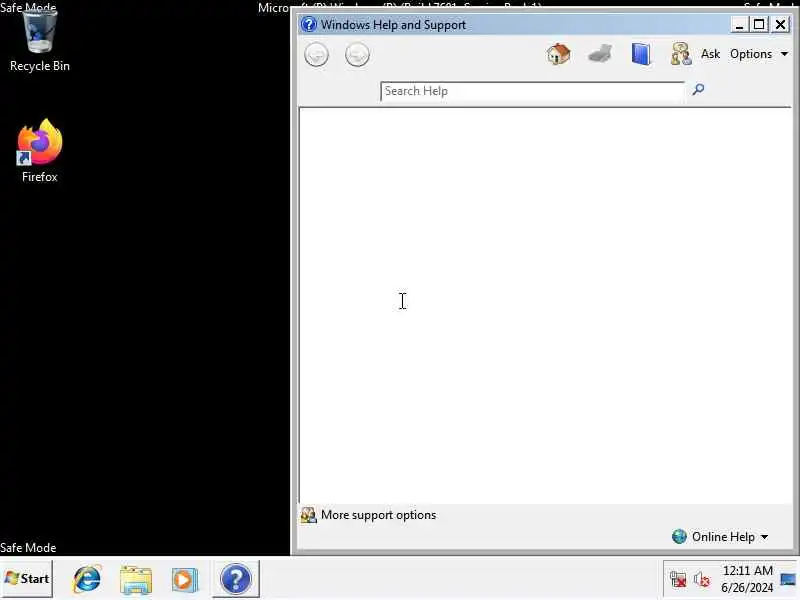The image size is (800, 600).
Task: Click the Back arrow in Help window
Action: [x=316, y=55]
